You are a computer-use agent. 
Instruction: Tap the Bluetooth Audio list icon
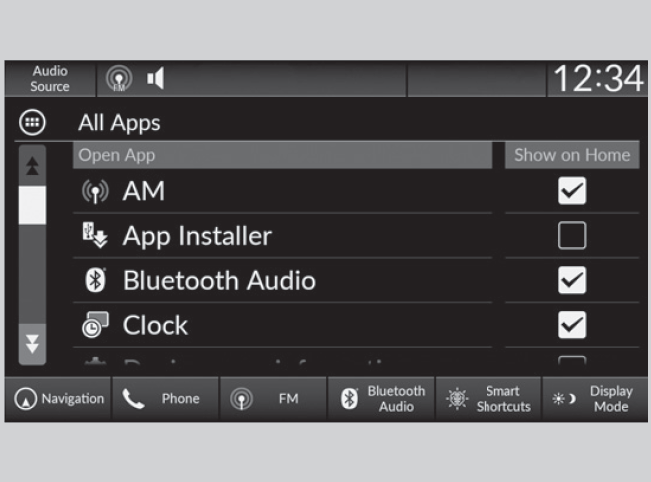94,281
